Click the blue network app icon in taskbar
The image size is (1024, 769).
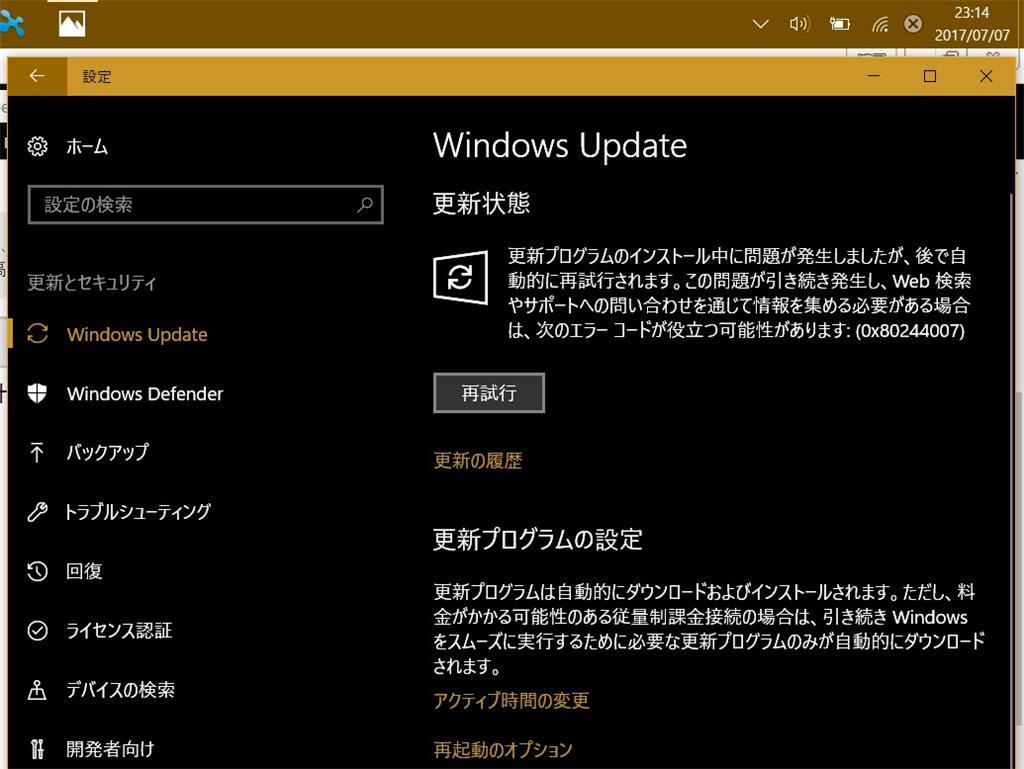(12, 24)
